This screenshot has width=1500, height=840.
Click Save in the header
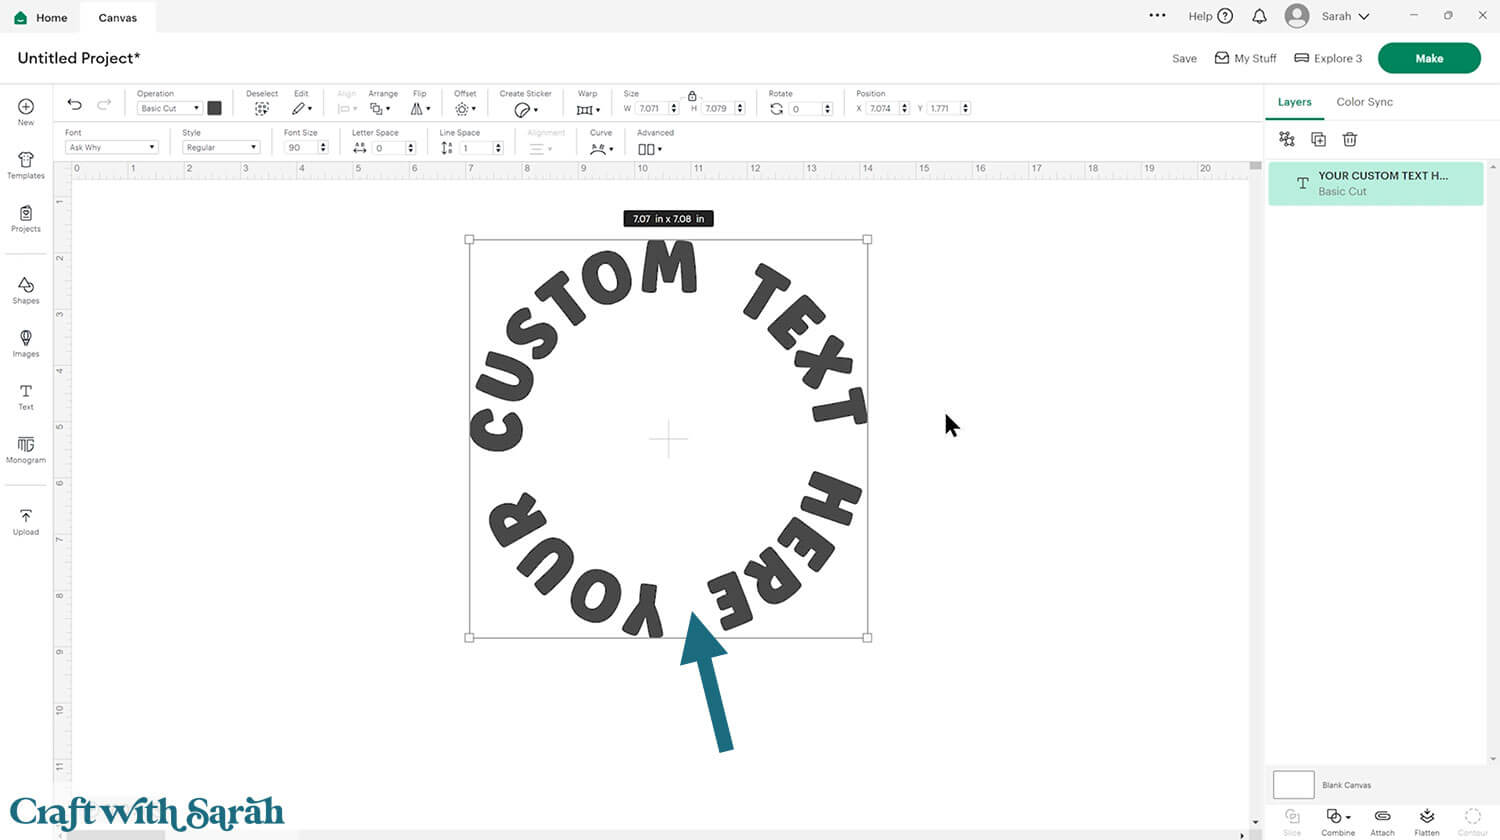coord(1184,59)
